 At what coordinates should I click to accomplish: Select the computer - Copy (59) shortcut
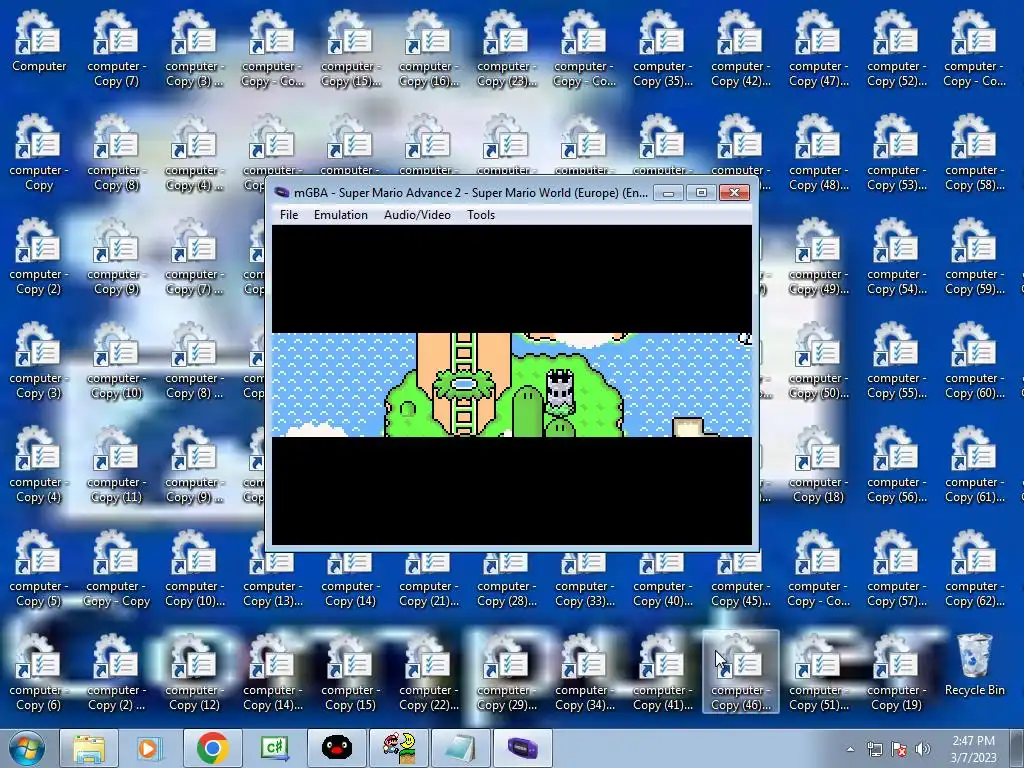click(x=974, y=256)
